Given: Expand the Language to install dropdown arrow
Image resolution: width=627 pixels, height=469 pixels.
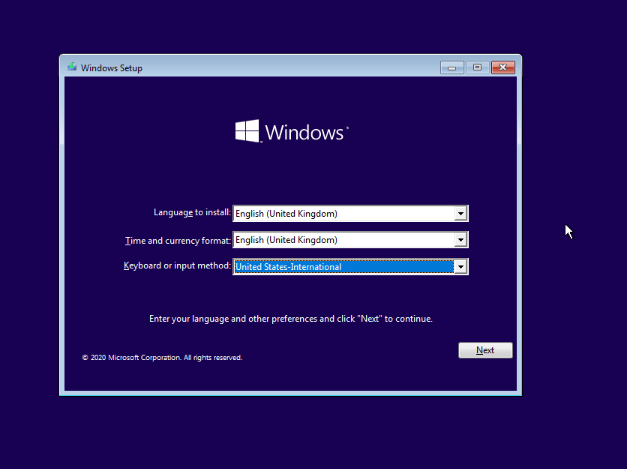Looking at the screenshot, I should (x=460, y=213).
